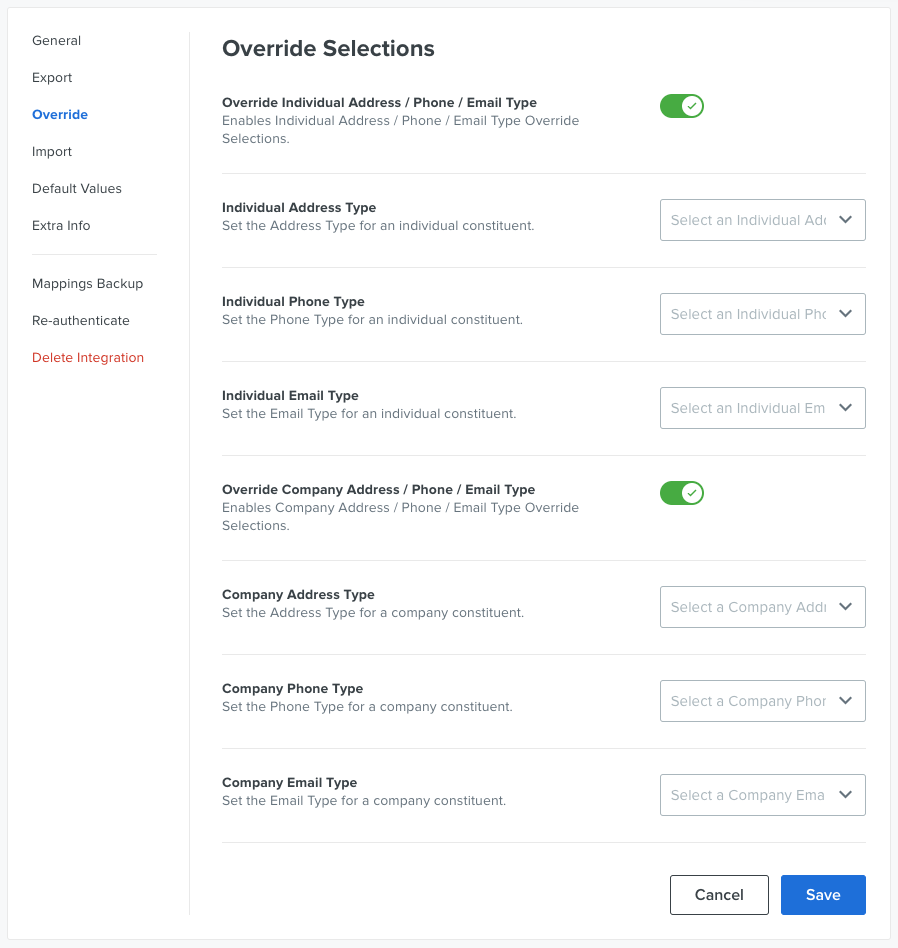Click the 'Individual Phone Type' label
The image size is (898, 948).
293,301
